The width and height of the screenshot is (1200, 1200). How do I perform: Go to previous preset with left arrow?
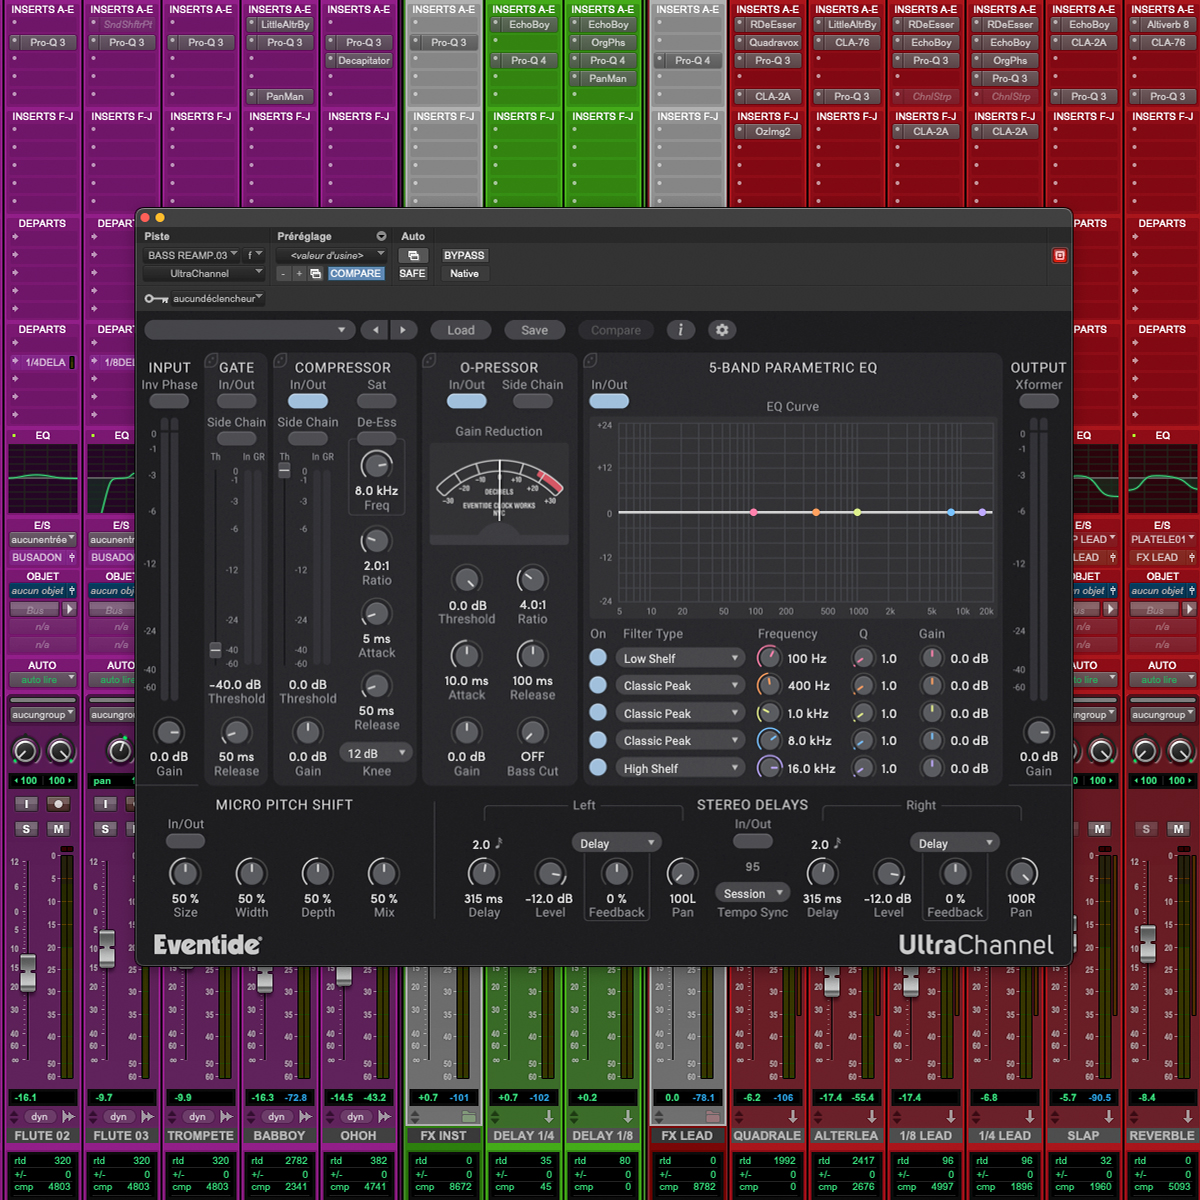click(x=375, y=330)
